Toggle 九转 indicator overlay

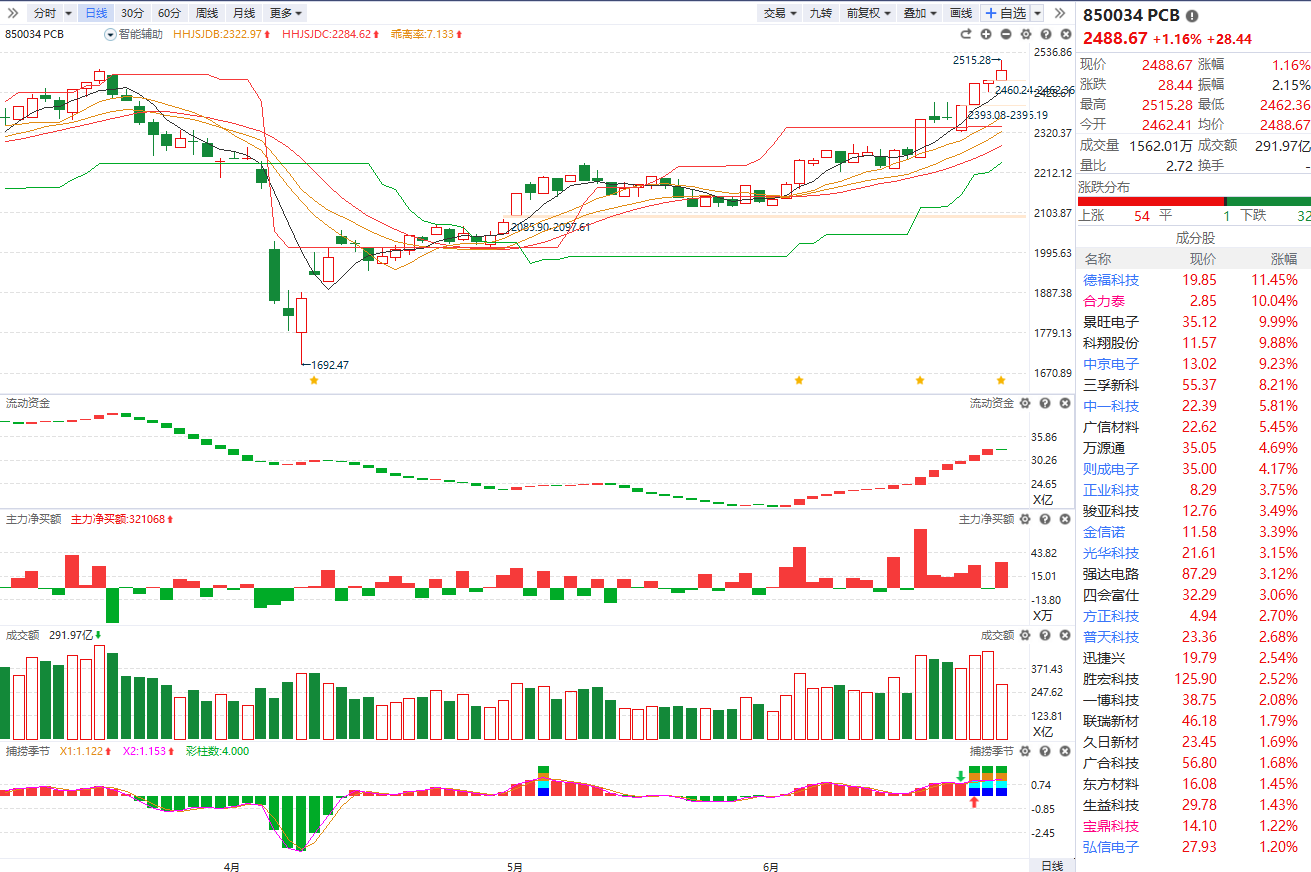coord(820,13)
